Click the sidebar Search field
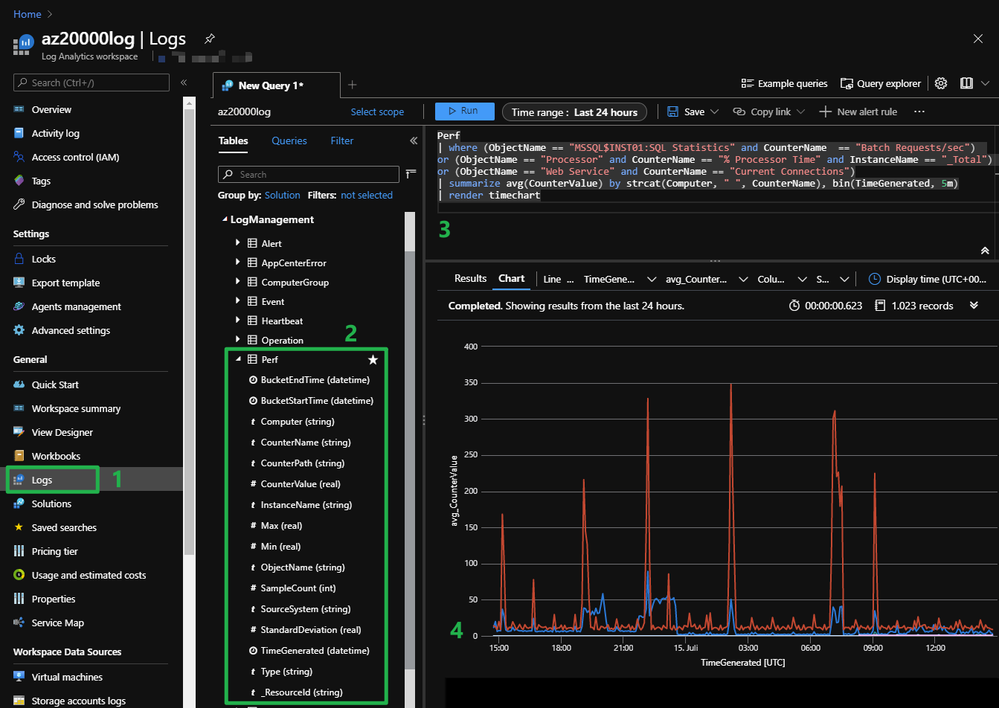Screen dimensions: 999x708 [x=91, y=83]
